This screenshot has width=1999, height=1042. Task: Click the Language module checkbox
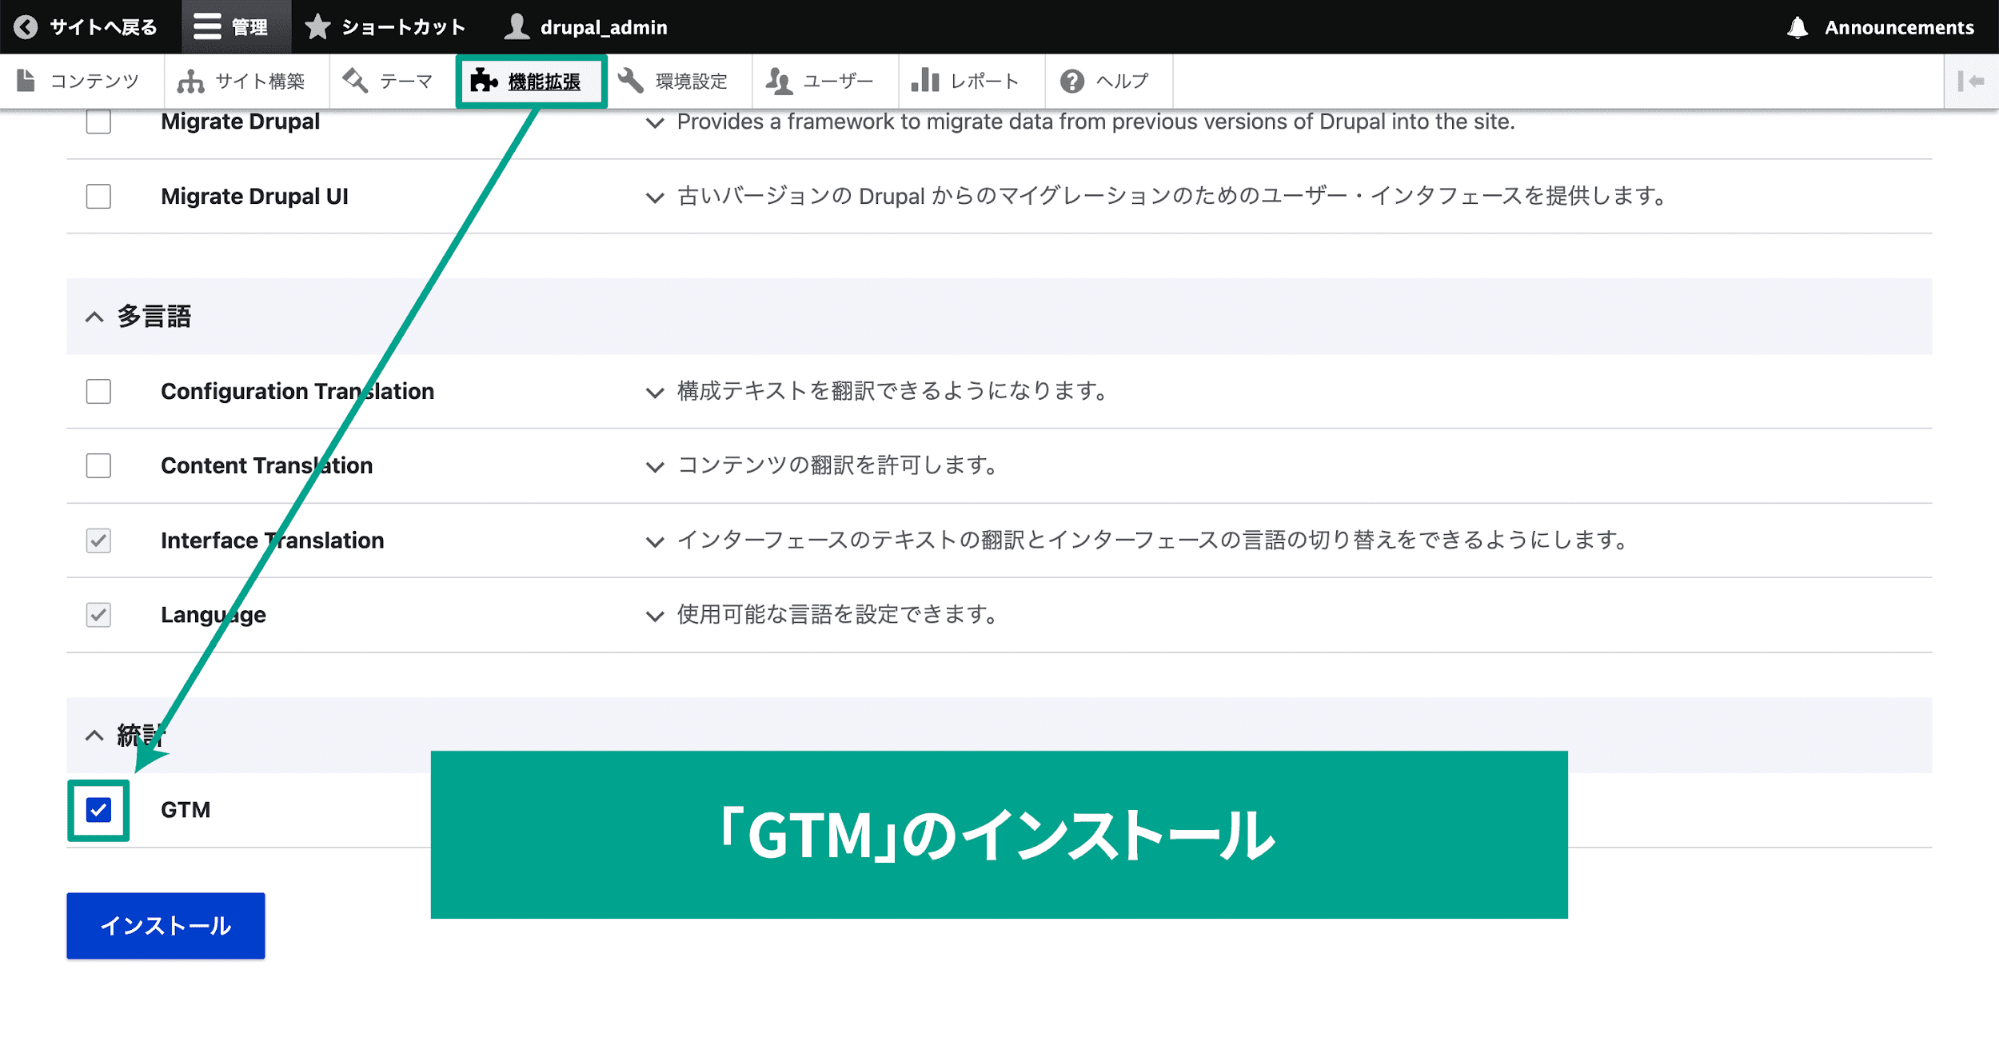(98, 614)
